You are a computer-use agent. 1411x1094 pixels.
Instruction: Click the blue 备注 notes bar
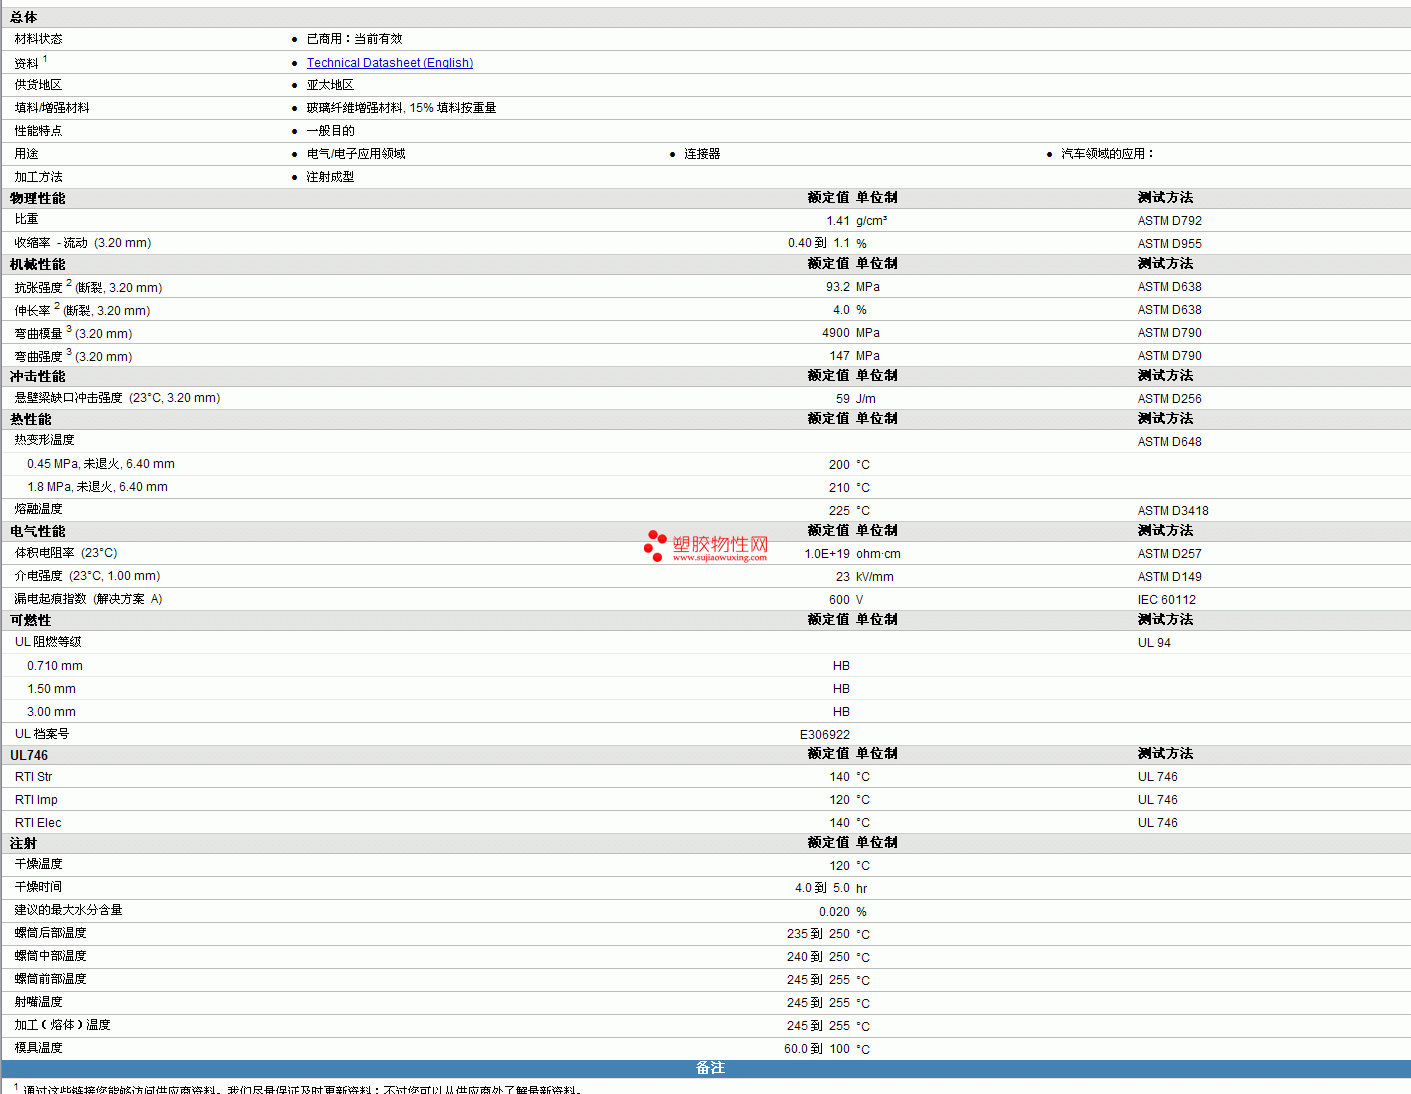(x=709, y=1068)
